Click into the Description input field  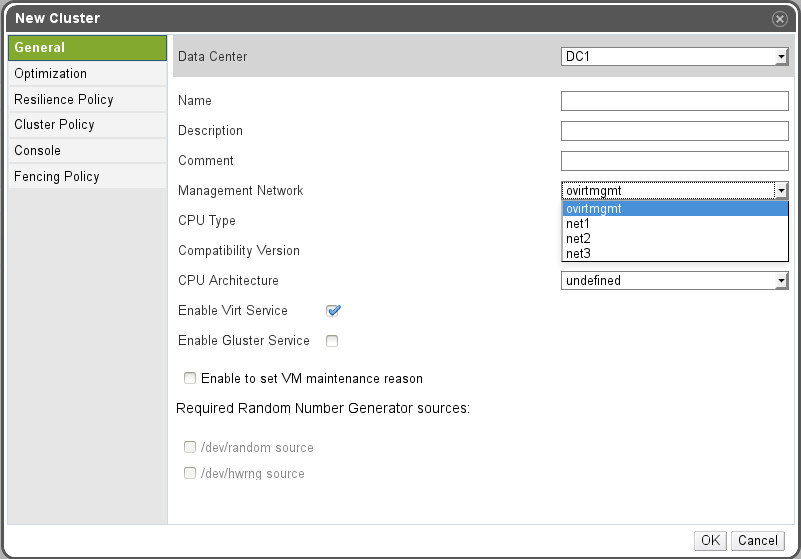coord(675,131)
